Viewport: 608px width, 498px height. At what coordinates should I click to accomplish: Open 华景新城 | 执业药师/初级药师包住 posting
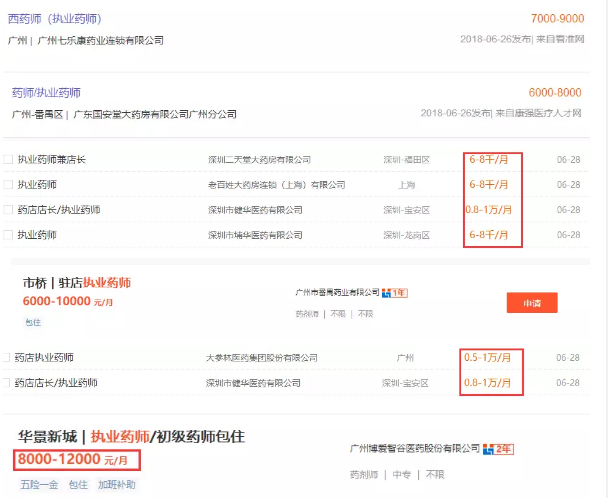click(131, 437)
